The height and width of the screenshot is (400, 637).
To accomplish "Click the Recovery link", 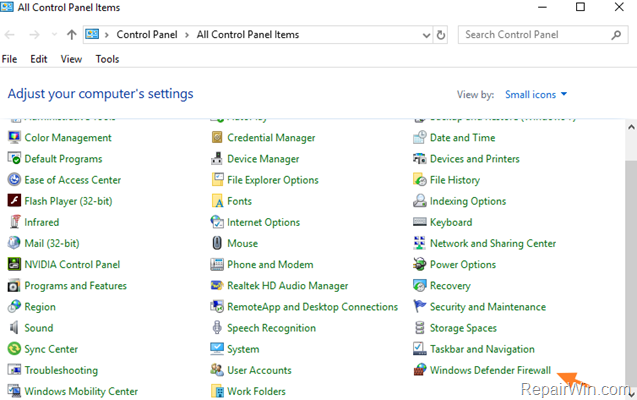I will click(x=450, y=286).
